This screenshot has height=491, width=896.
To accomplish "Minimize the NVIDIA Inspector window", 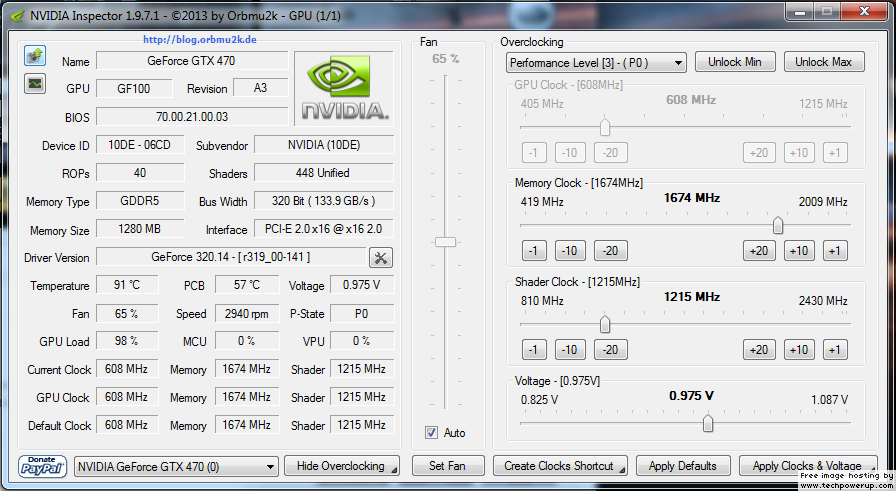I will click(x=800, y=12).
